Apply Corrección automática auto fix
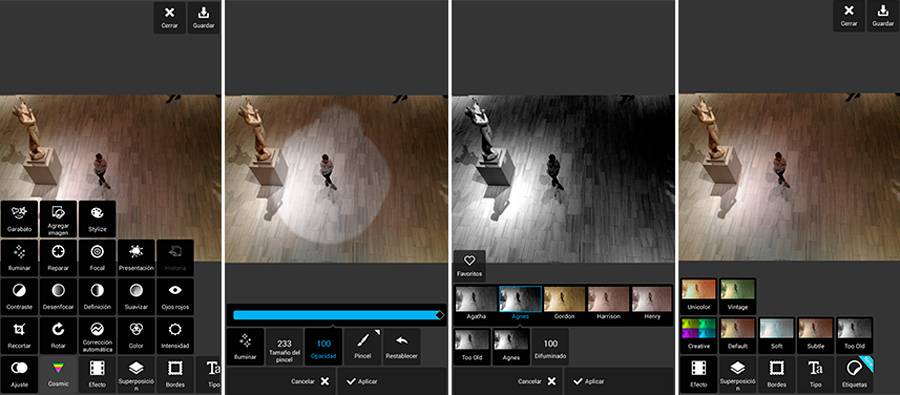Image resolution: width=900 pixels, height=395 pixels. coord(98,336)
